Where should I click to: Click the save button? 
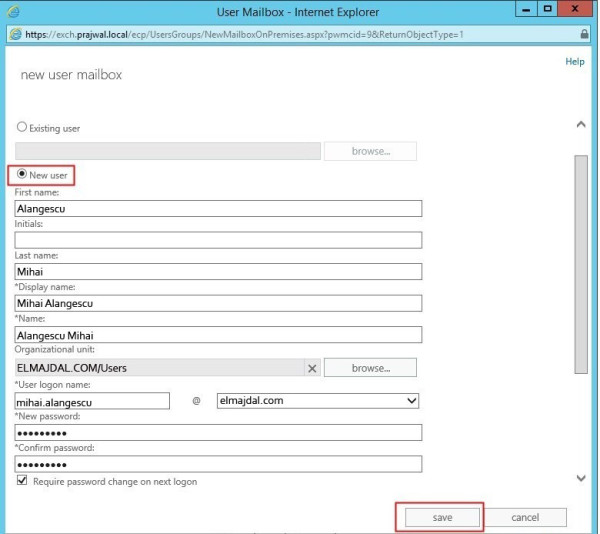(441, 518)
